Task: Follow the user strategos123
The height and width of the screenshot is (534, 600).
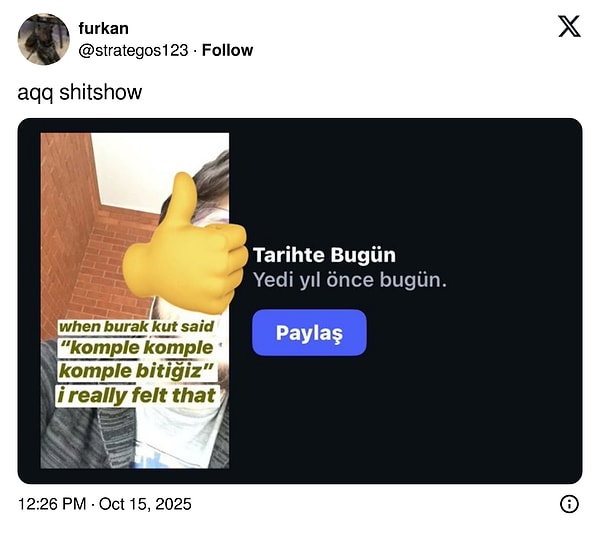Action: (x=227, y=50)
